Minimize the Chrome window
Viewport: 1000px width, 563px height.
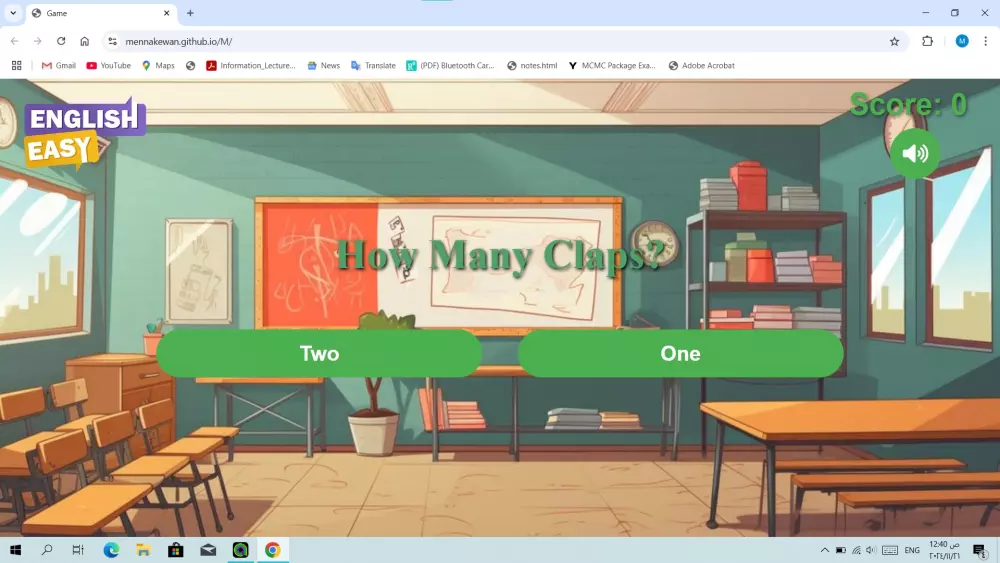[925, 13]
